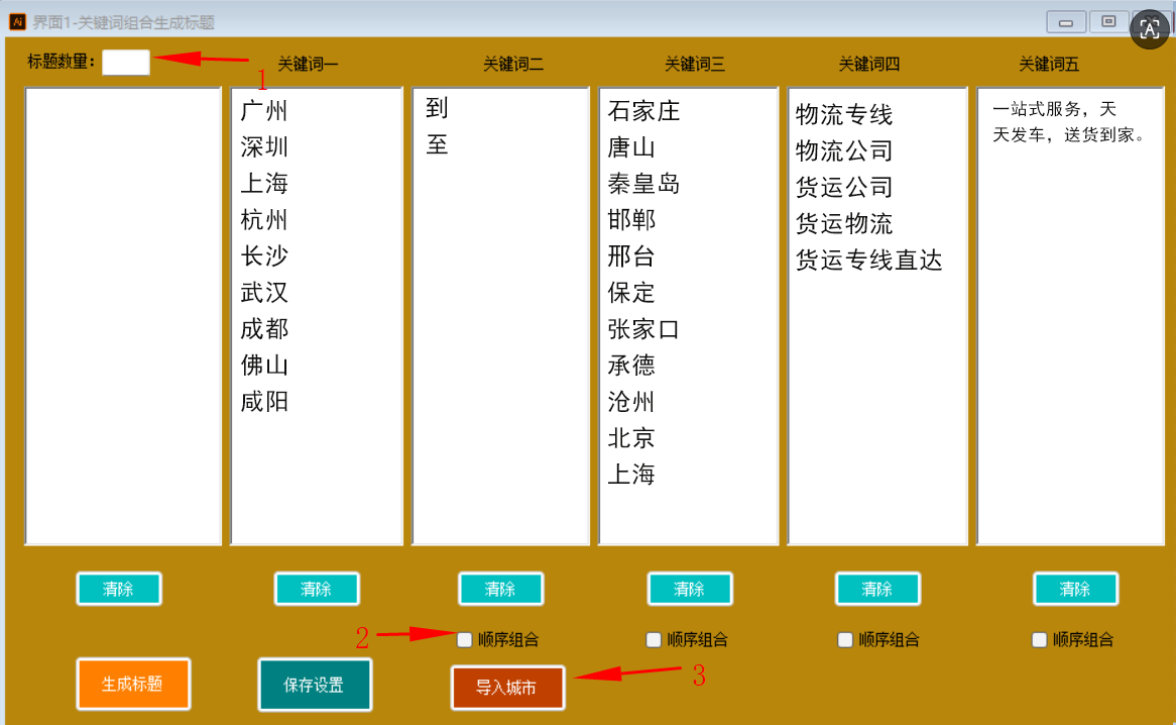Click 清除 beneath the 关键词三 city list

(689, 589)
